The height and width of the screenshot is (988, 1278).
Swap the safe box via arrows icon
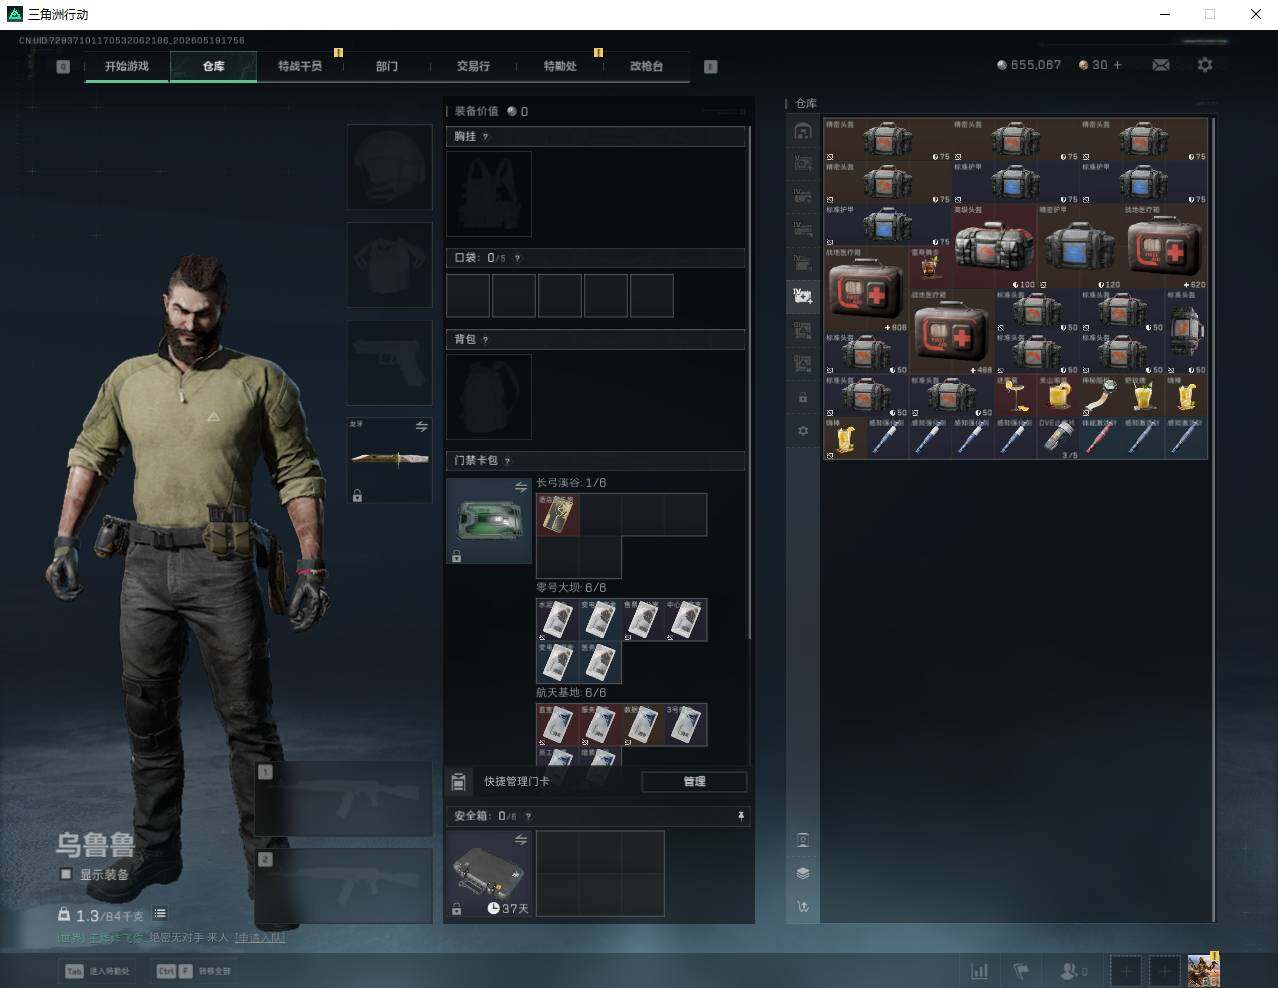(x=521, y=840)
